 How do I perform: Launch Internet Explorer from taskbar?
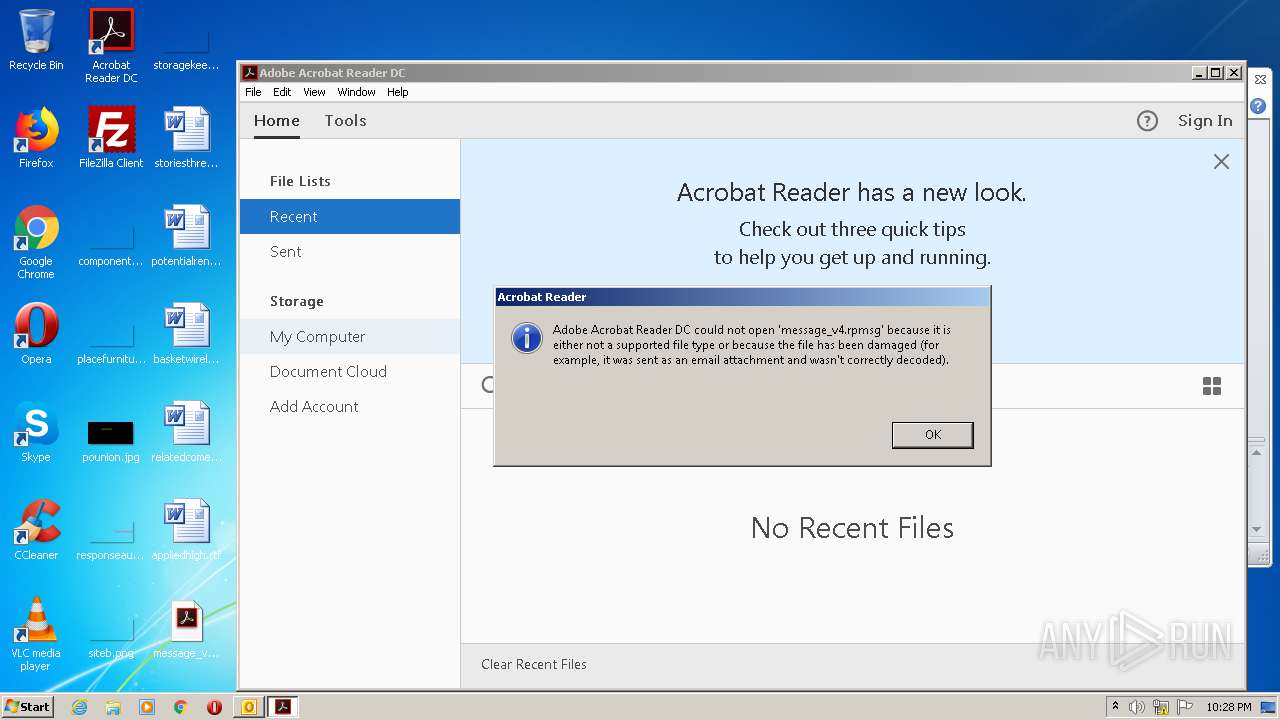79,707
